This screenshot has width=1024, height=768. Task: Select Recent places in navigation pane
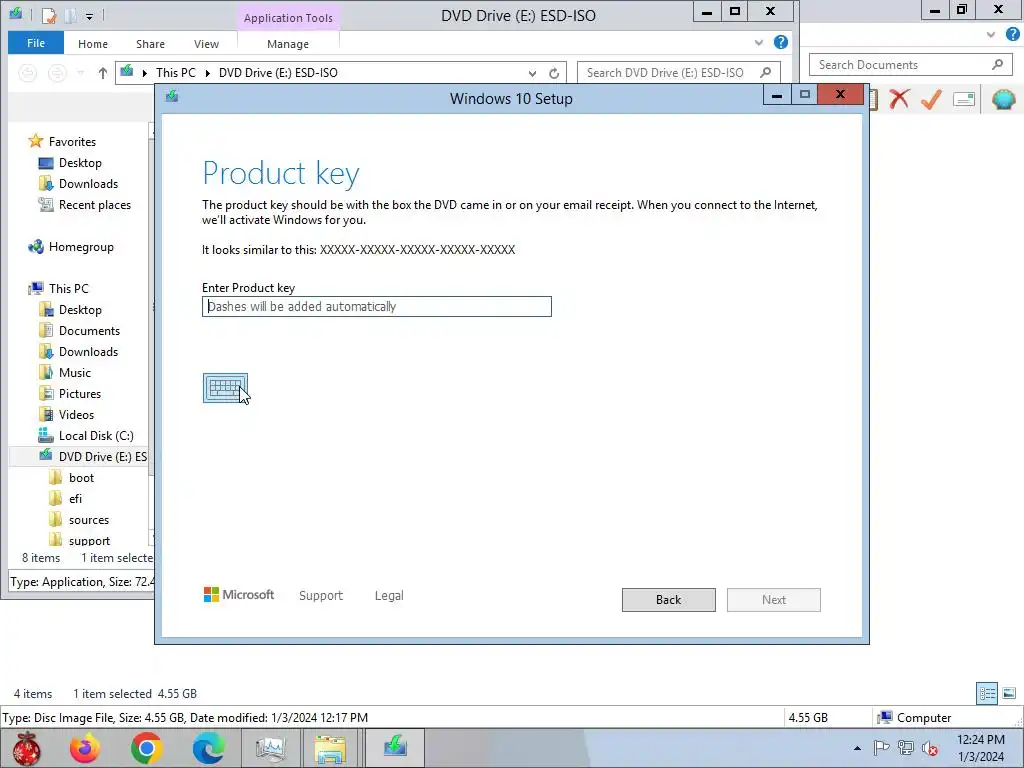point(95,204)
